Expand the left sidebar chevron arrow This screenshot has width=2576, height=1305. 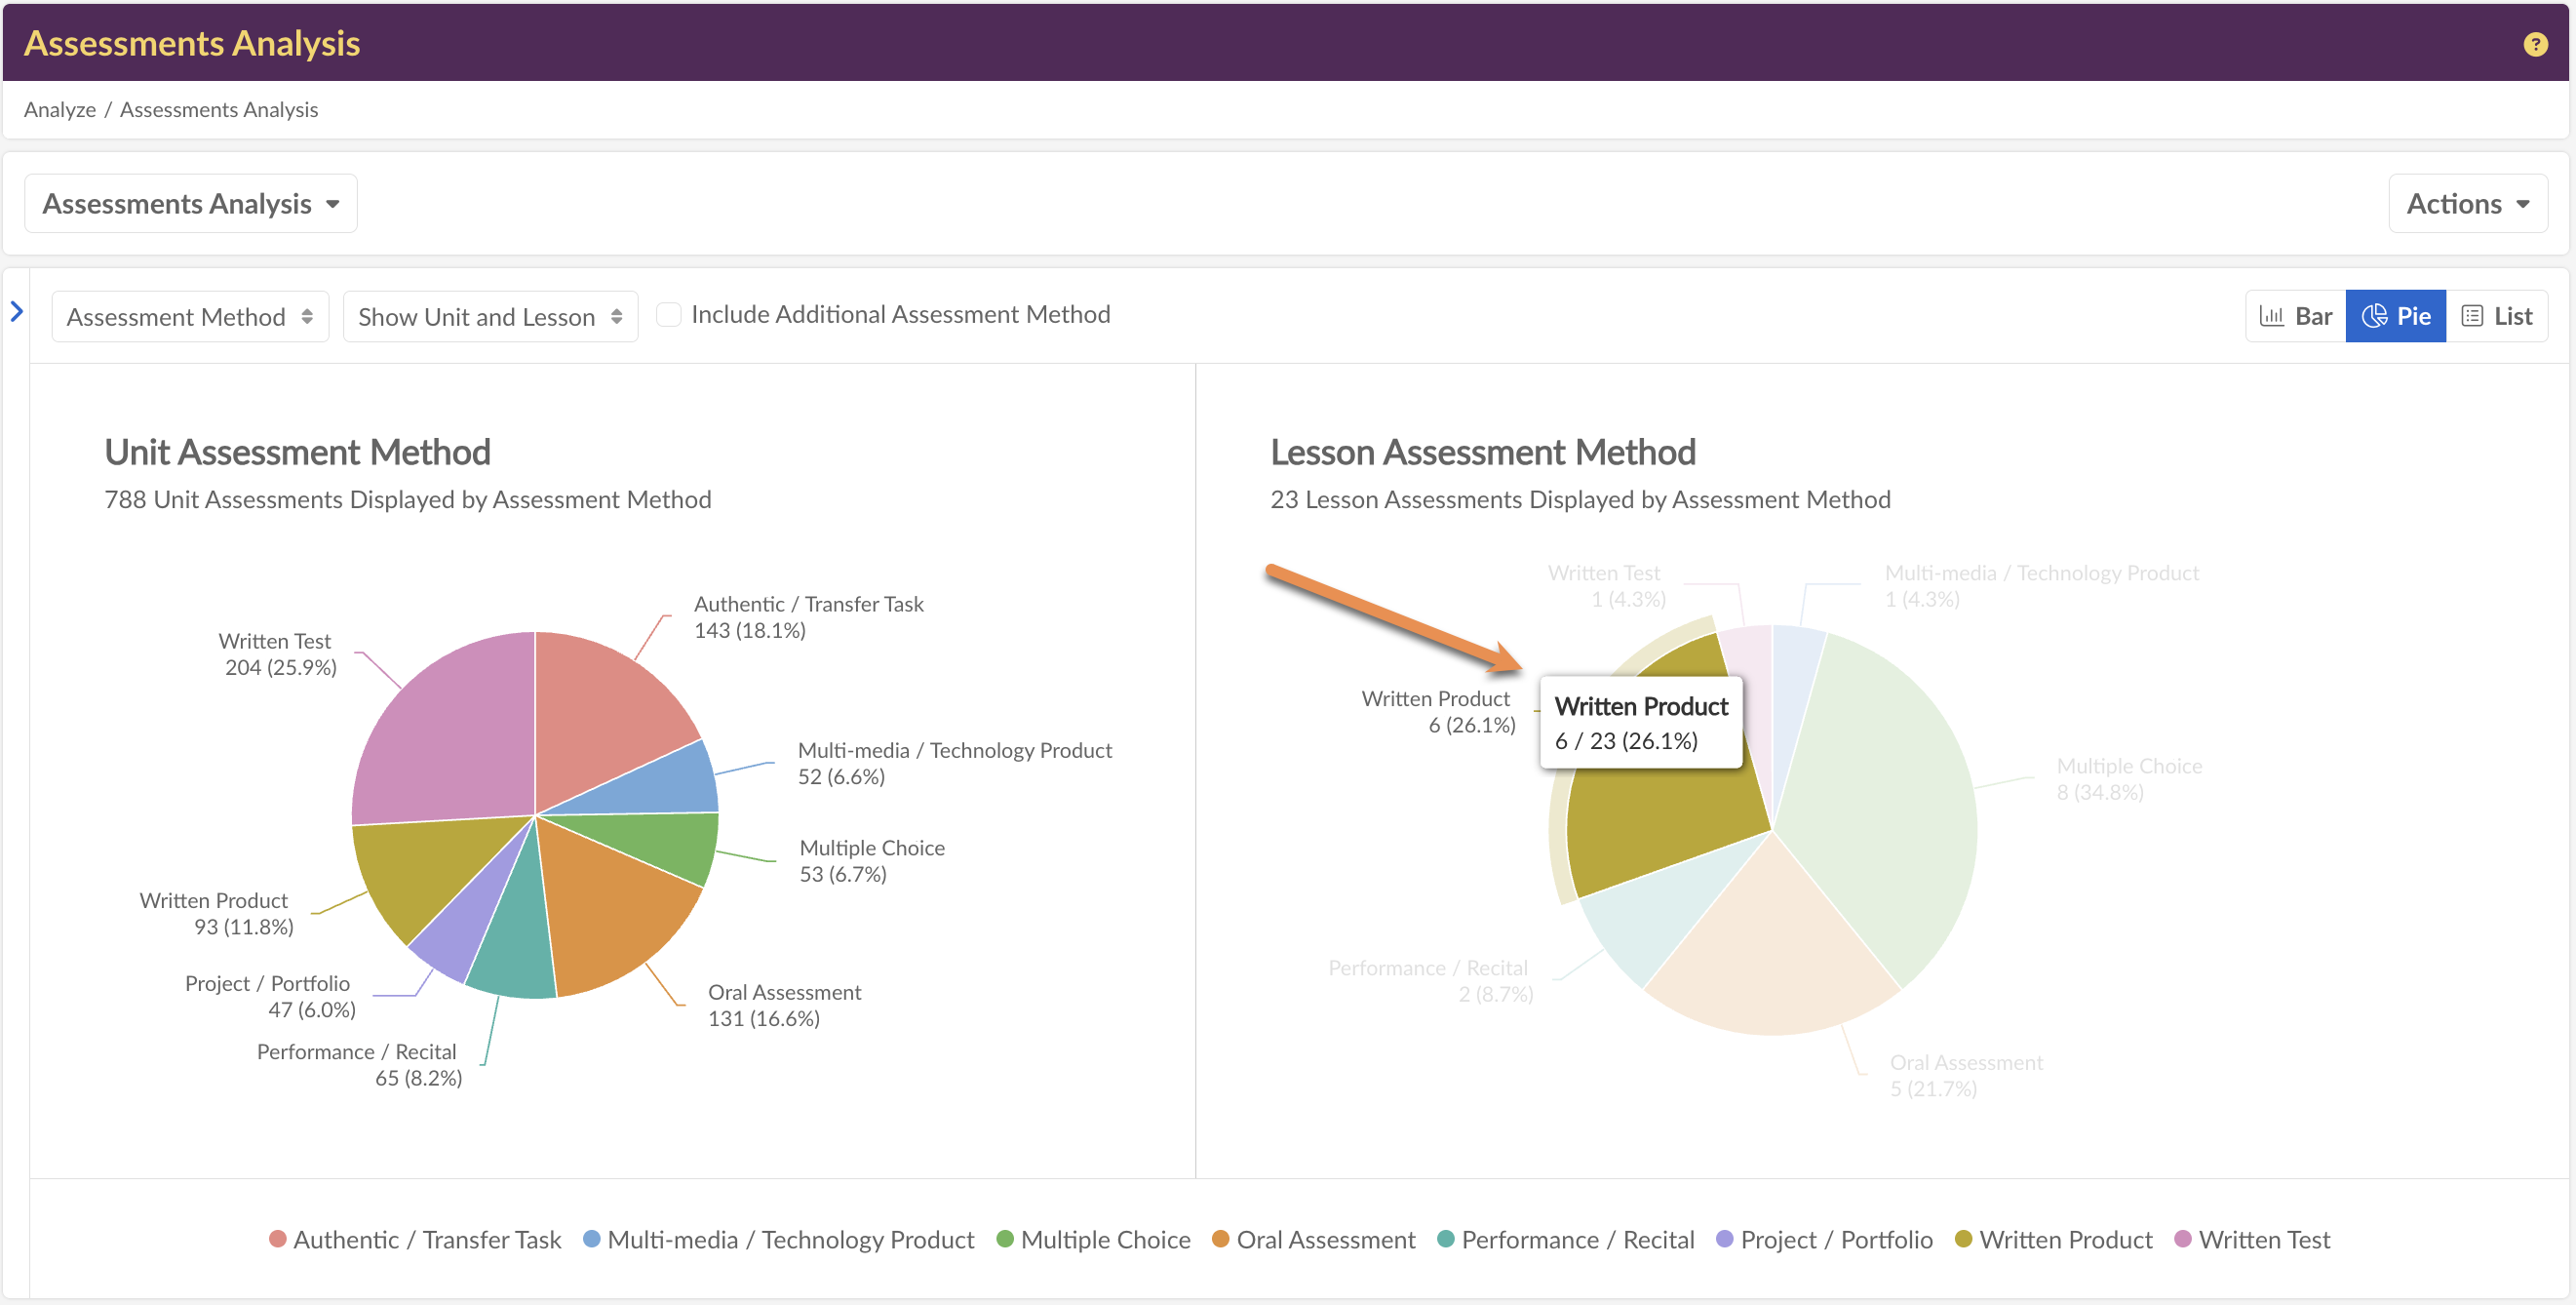click(16, 312)
